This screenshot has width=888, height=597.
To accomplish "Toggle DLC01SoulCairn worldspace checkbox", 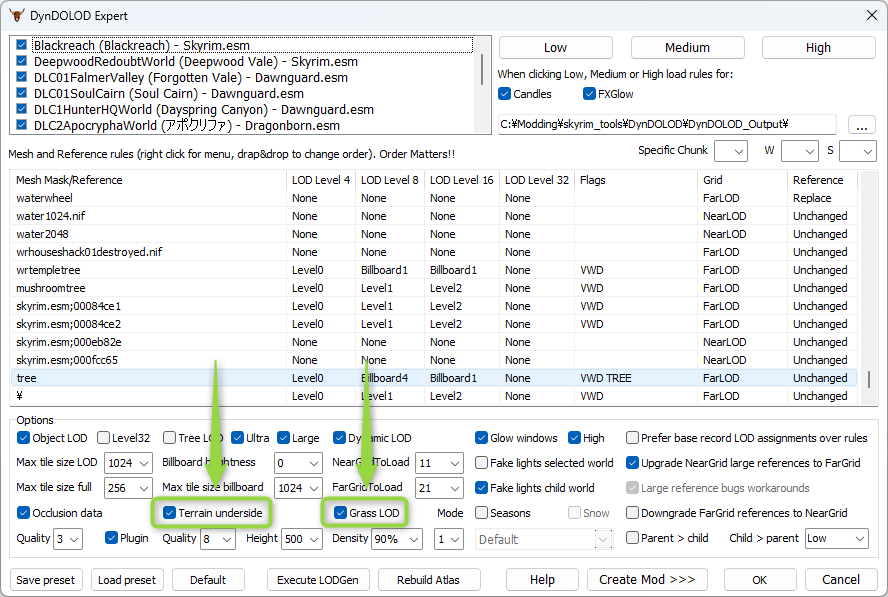I will click(x=22, y=93).
